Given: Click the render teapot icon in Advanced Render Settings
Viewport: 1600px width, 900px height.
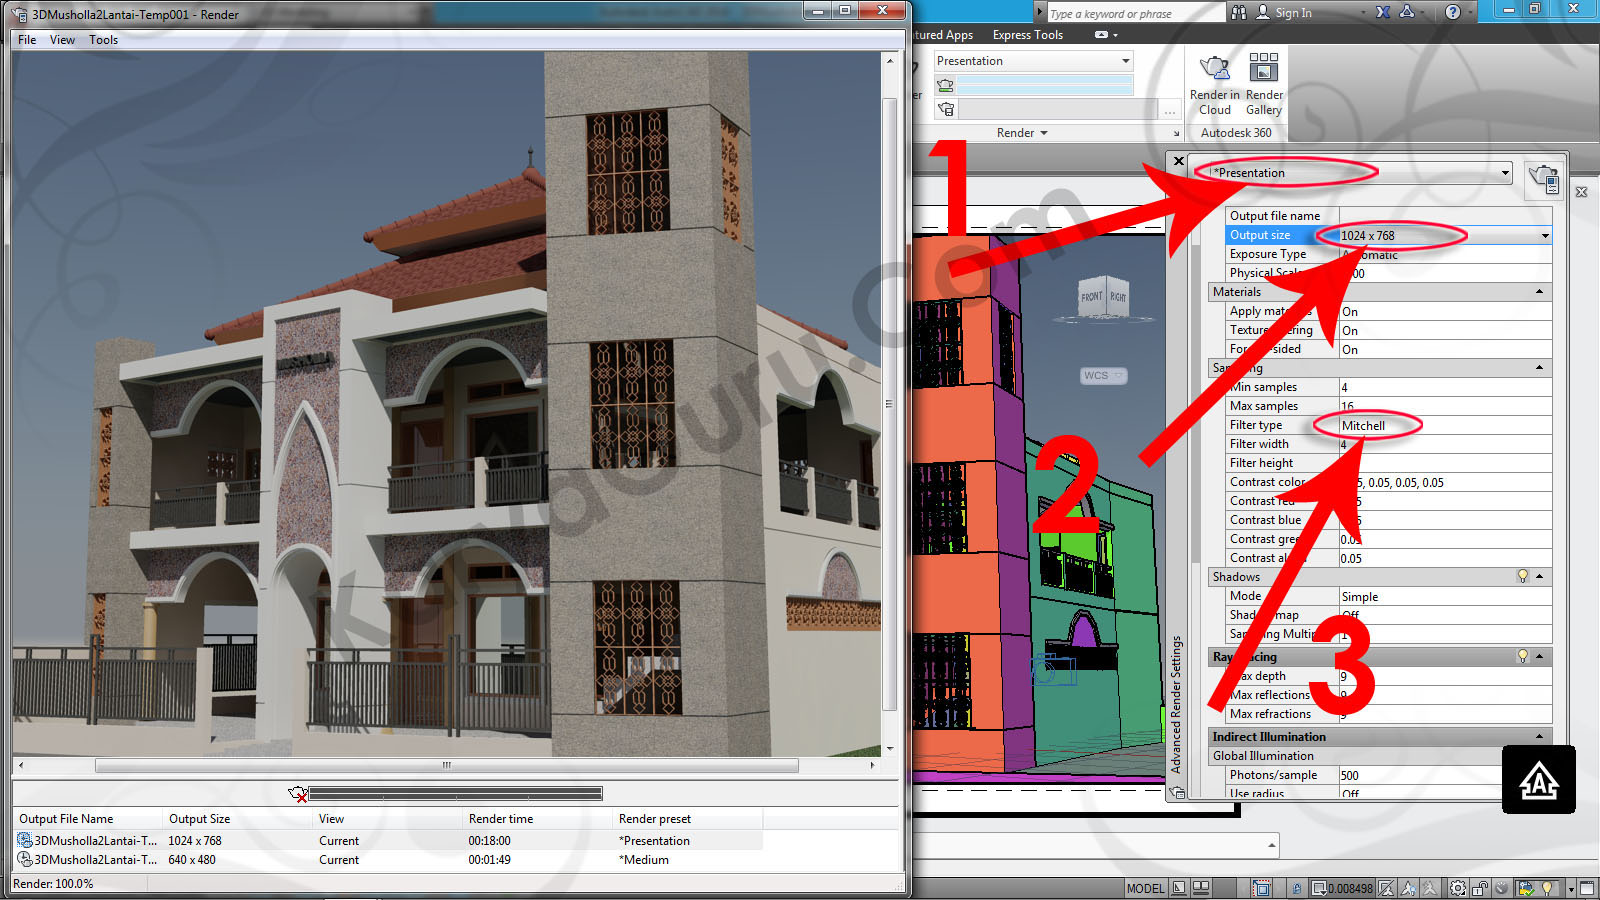Looking at the screenshot, I should 1544,179.
